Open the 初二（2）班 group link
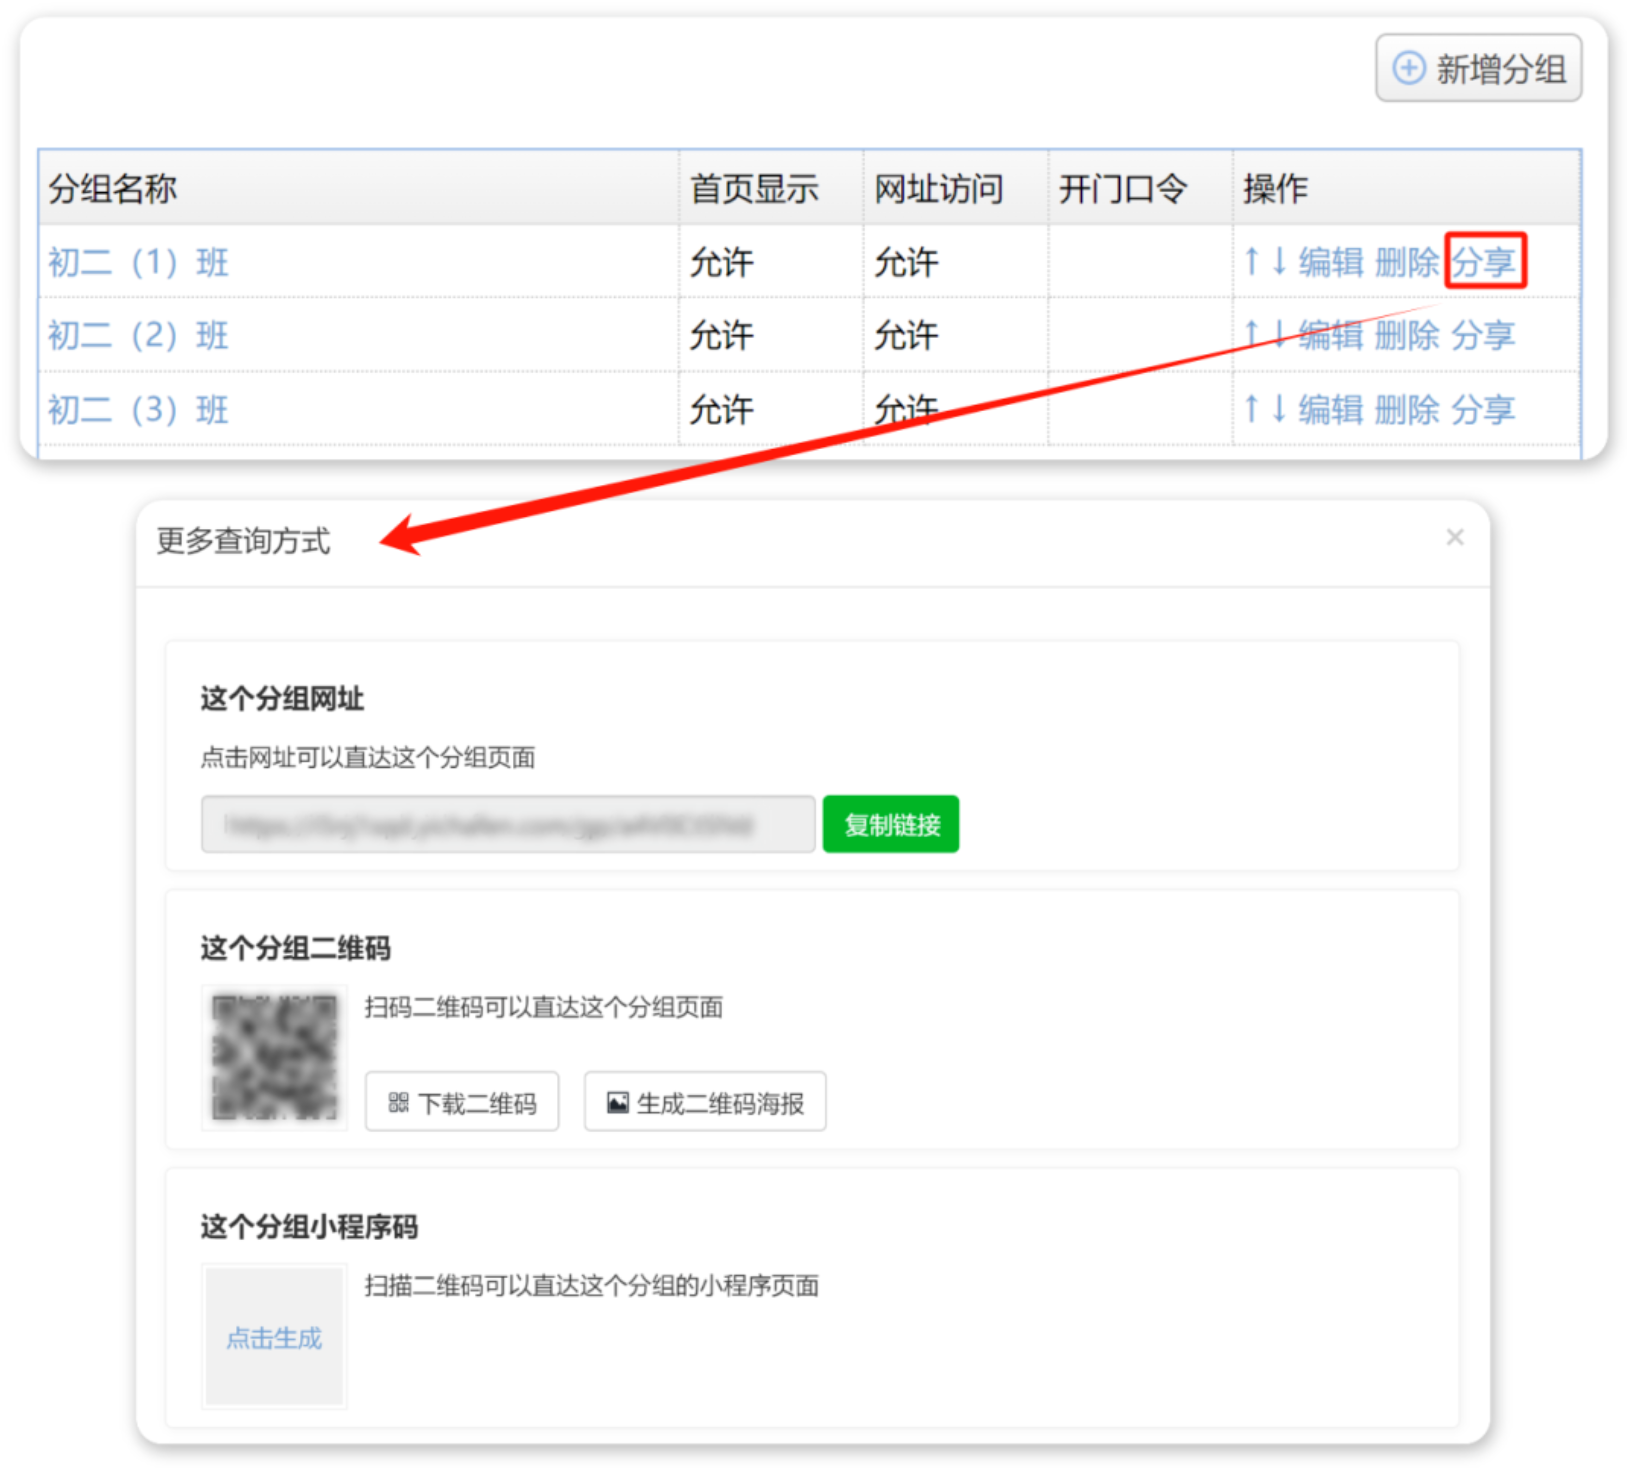Image resolution: width=1627 pixels, height=1473 pixels. click(138, 336)
